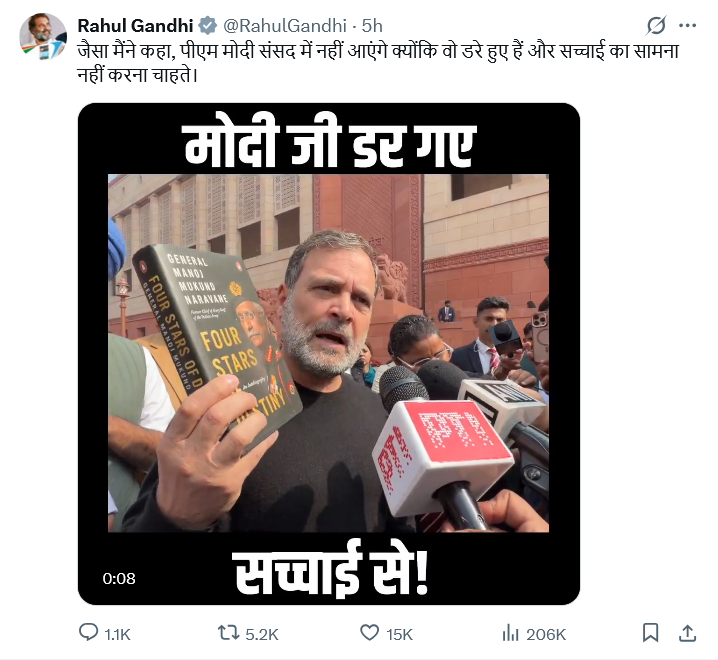Click the Hindi tweet text body
The image size is (718, 660).
pos(378,63)
